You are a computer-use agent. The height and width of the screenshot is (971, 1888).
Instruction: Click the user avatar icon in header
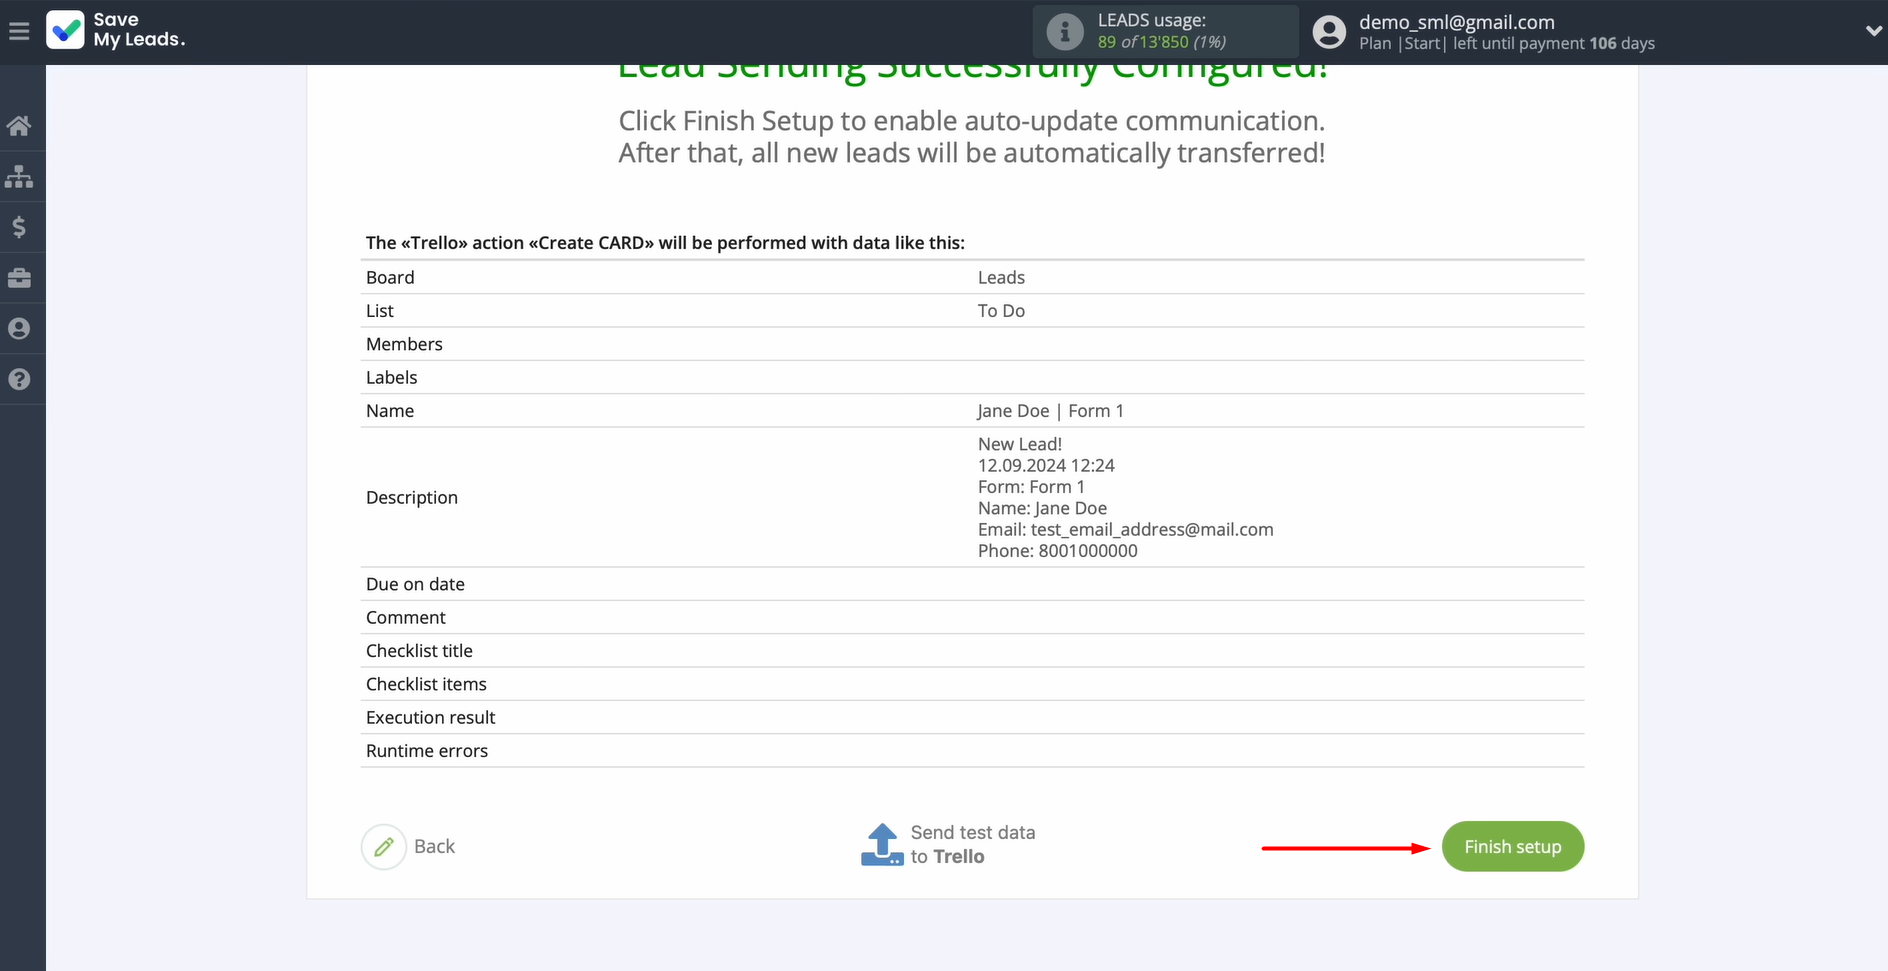pos(1329,32)
